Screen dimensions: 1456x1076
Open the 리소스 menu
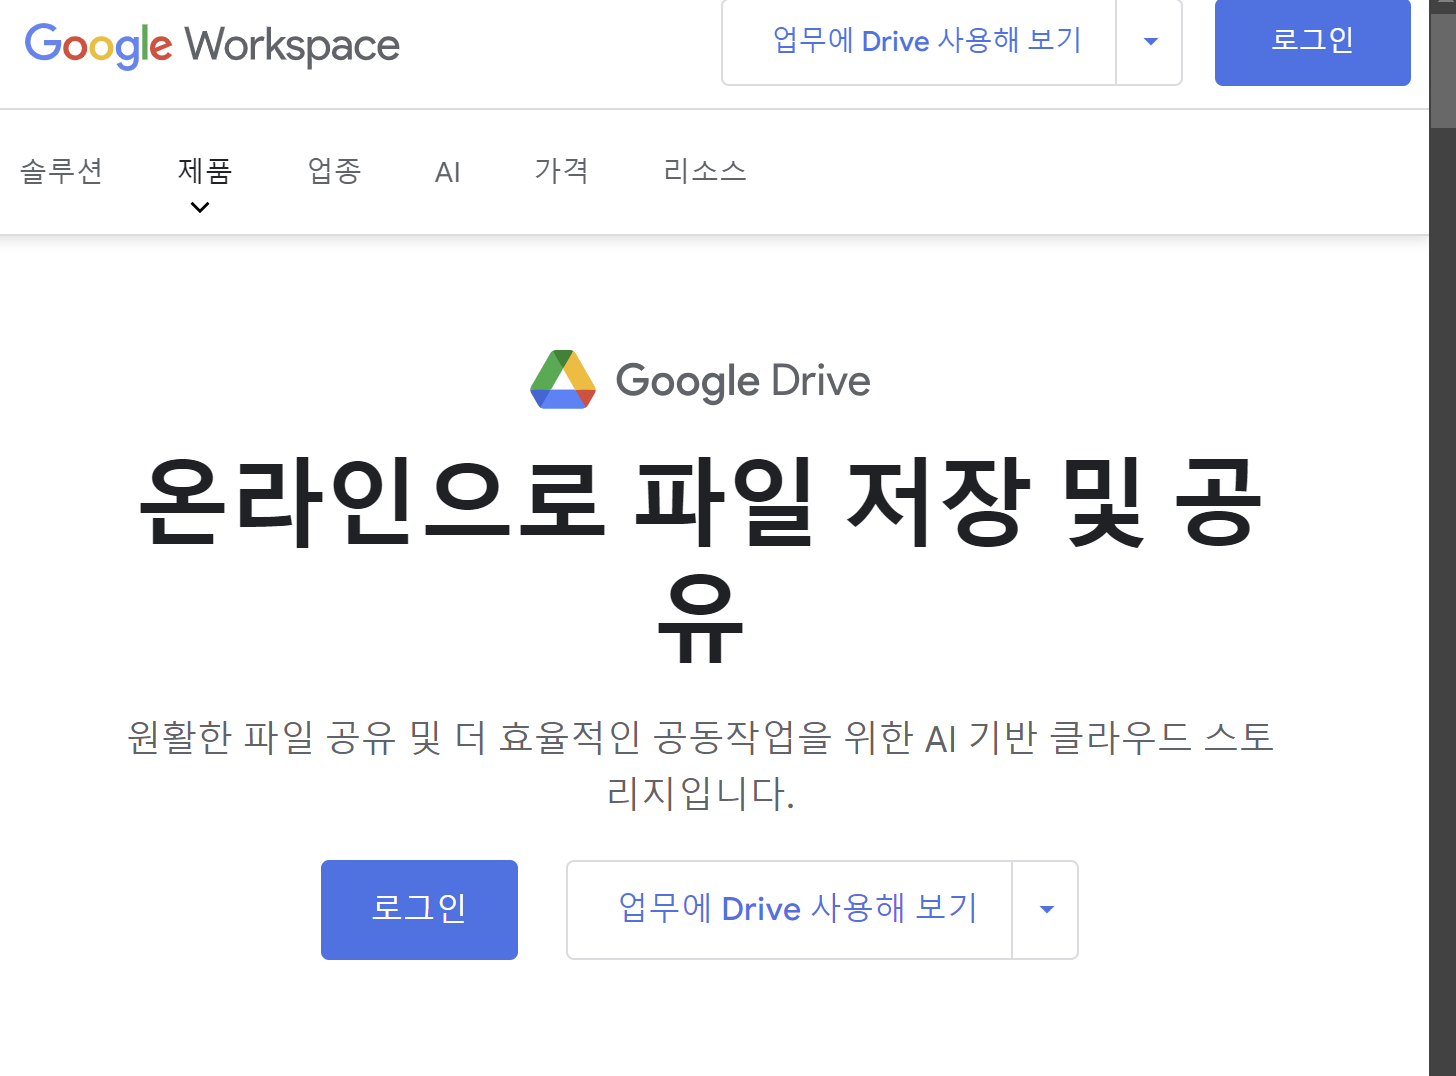705,171
